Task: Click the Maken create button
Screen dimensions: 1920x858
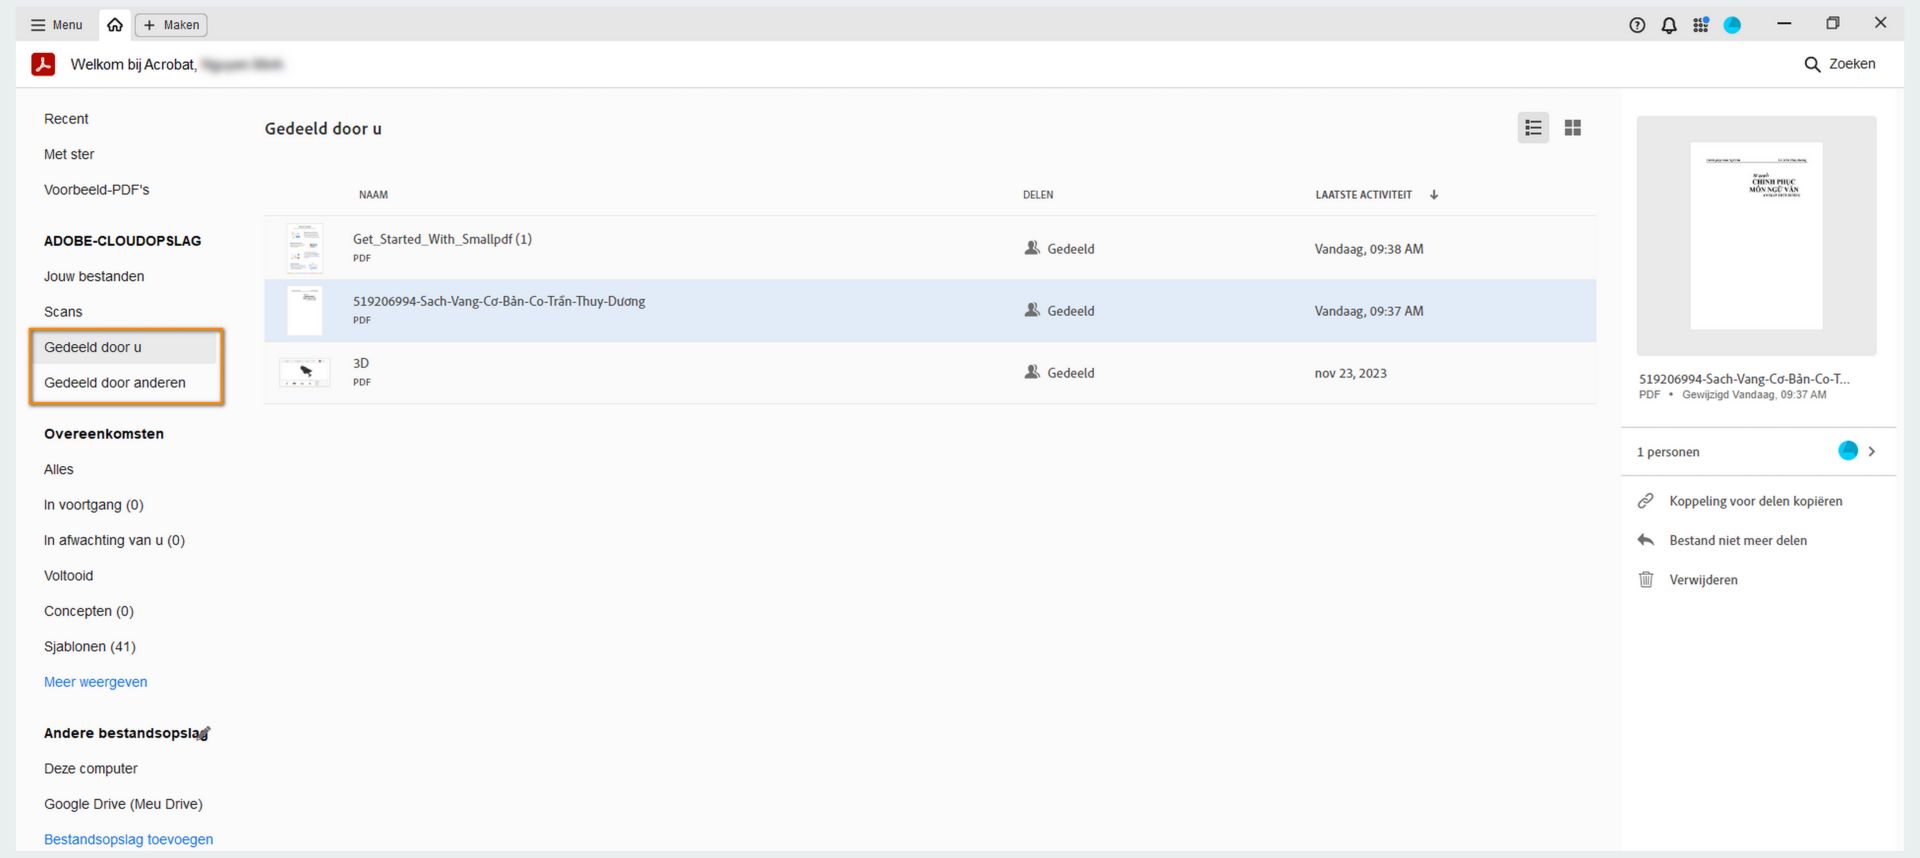Action: point(171,25)
